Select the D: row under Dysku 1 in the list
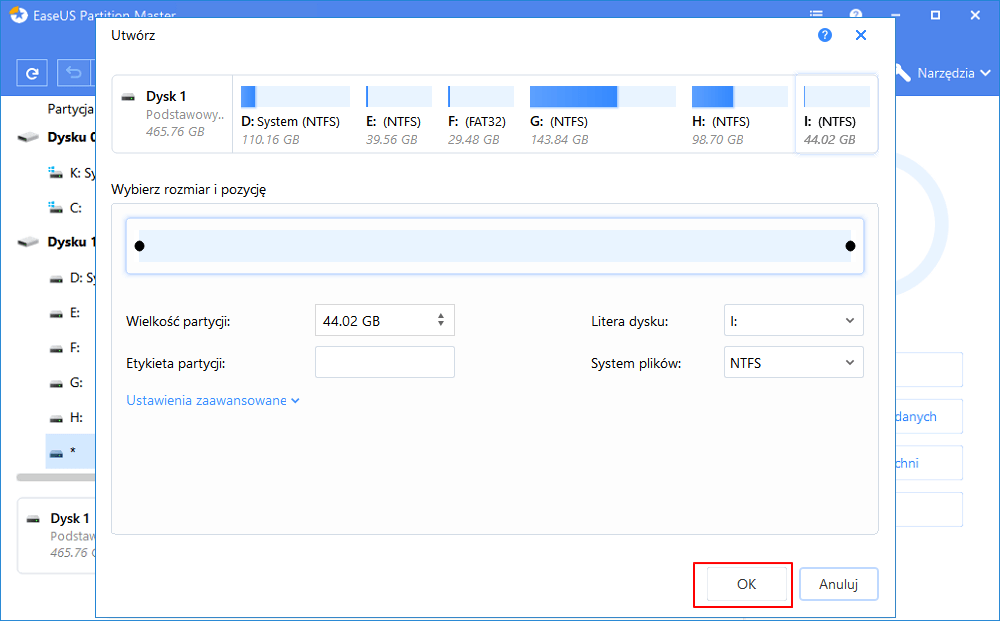This screenshot has height=621, width=1000. pyautogui.click(x=70, y=278)
